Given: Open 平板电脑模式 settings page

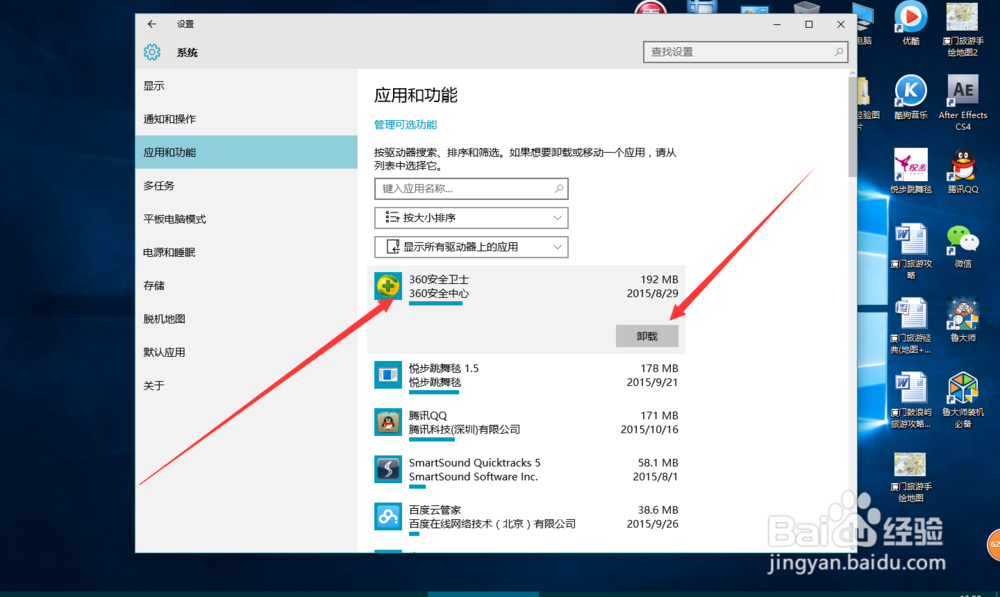Looking at the screenshot, I should [x=246, y=219].
